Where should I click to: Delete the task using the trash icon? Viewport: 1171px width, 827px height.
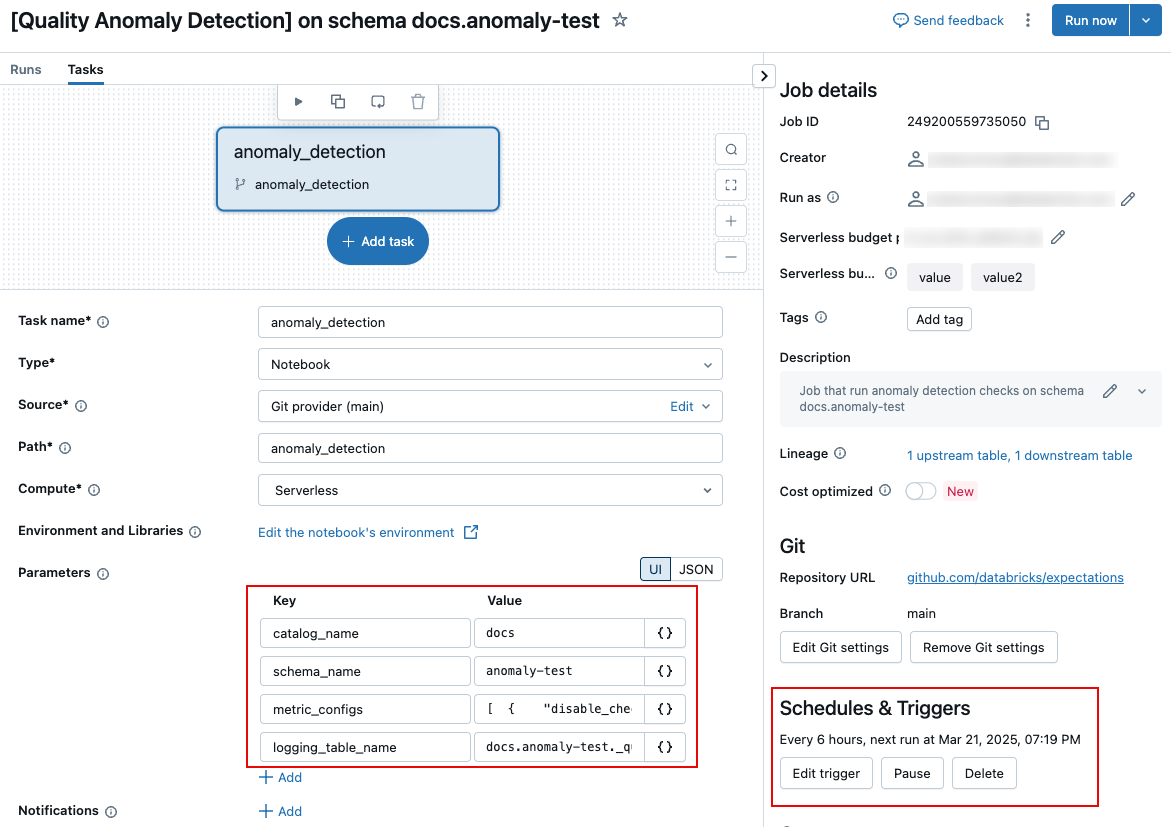416,101
